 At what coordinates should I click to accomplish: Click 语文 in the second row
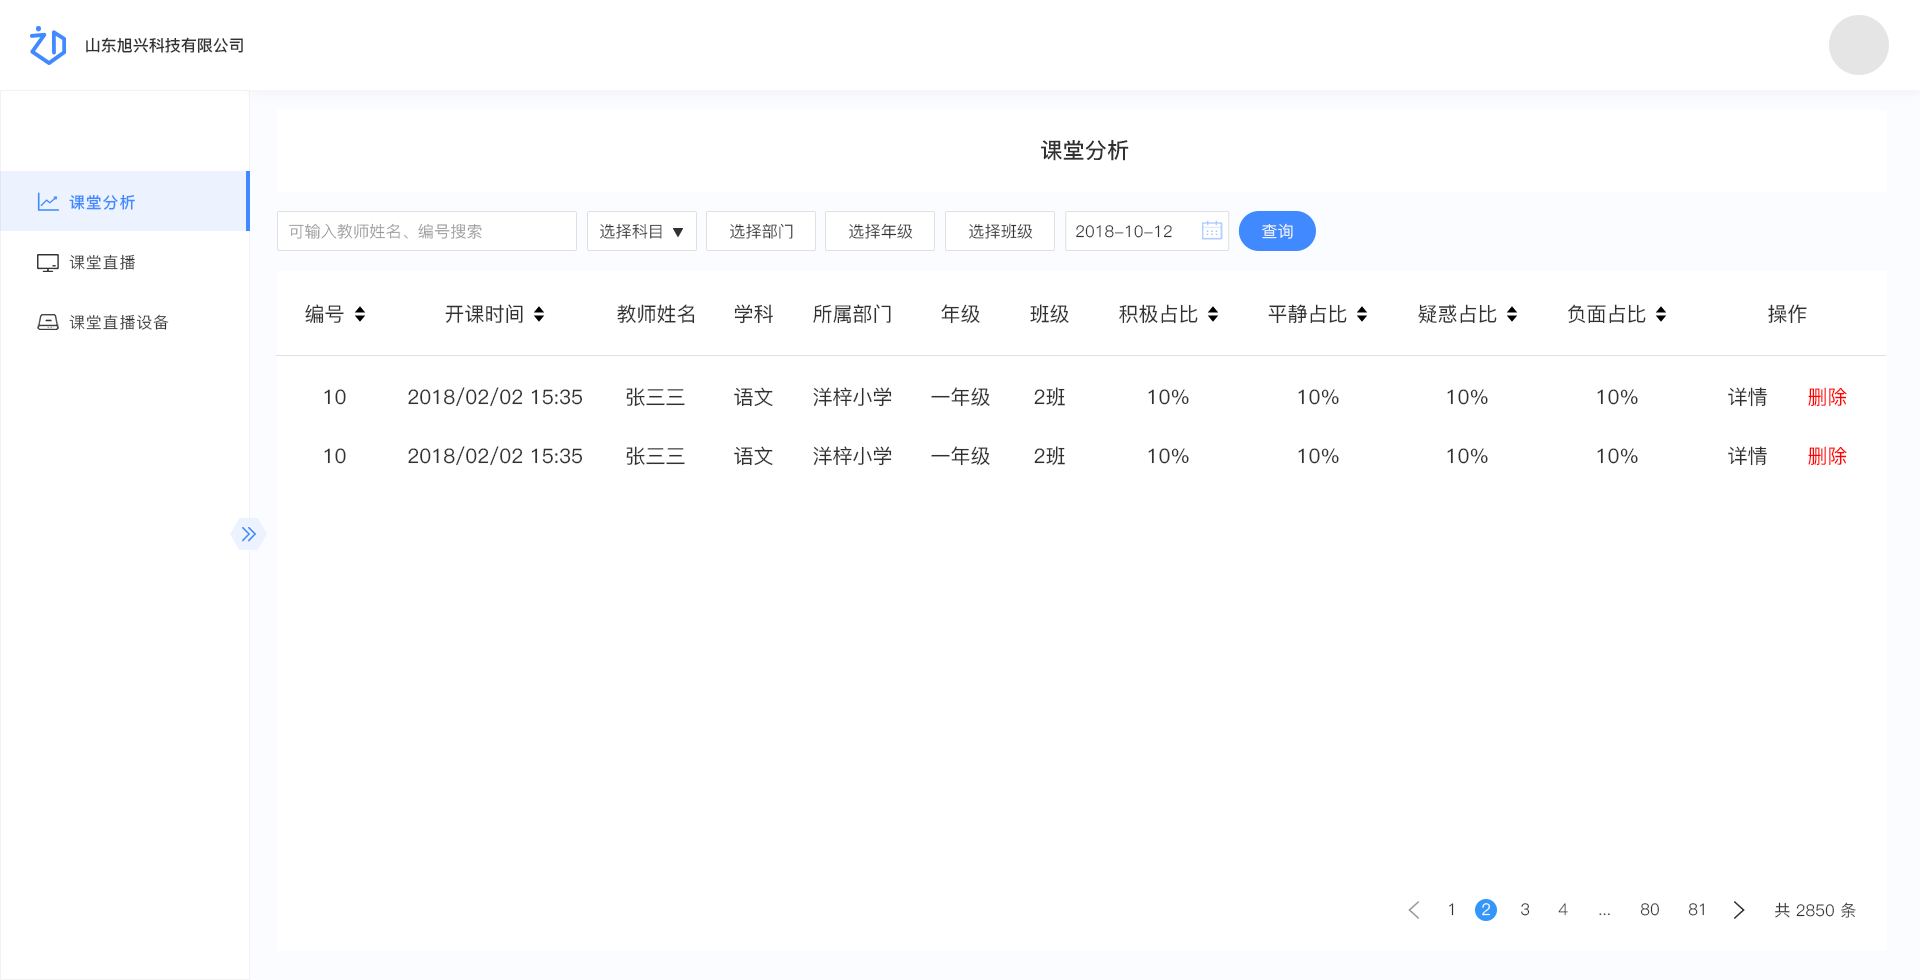[x=753, y=456]
